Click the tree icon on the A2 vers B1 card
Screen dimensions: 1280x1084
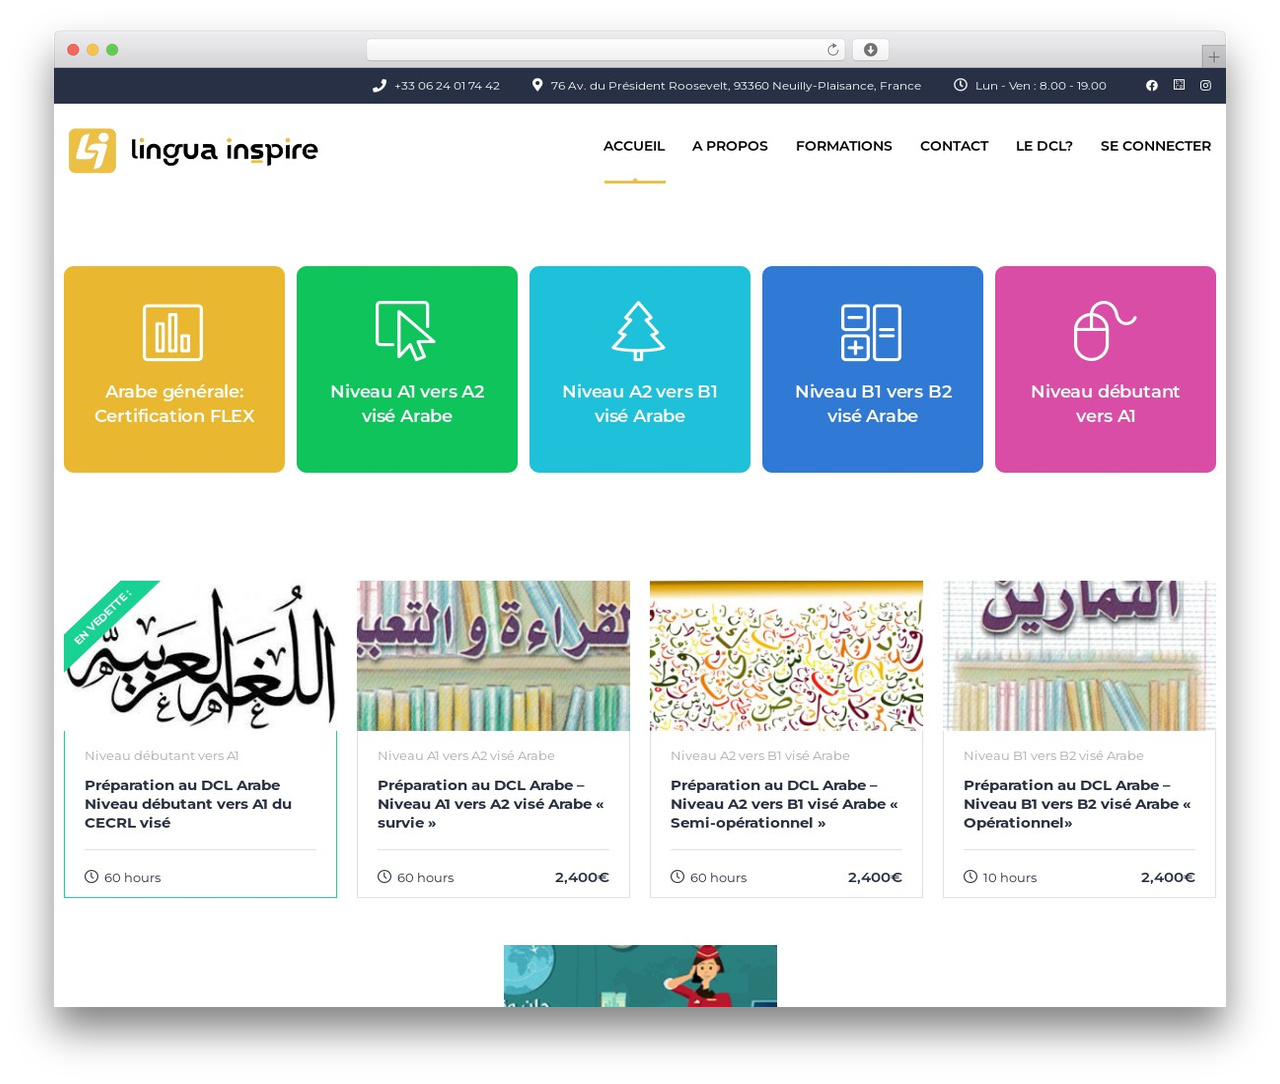point(639,331)
